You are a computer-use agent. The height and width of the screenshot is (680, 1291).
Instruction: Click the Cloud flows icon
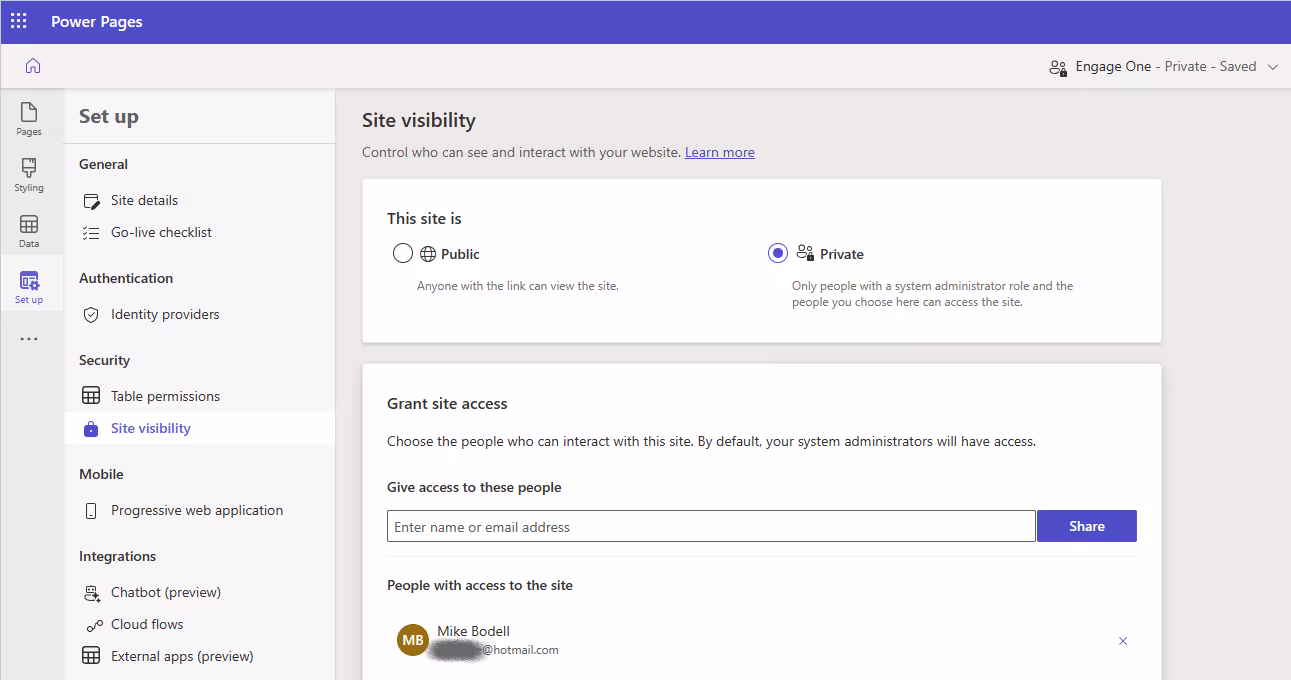(x=94, y=626)
